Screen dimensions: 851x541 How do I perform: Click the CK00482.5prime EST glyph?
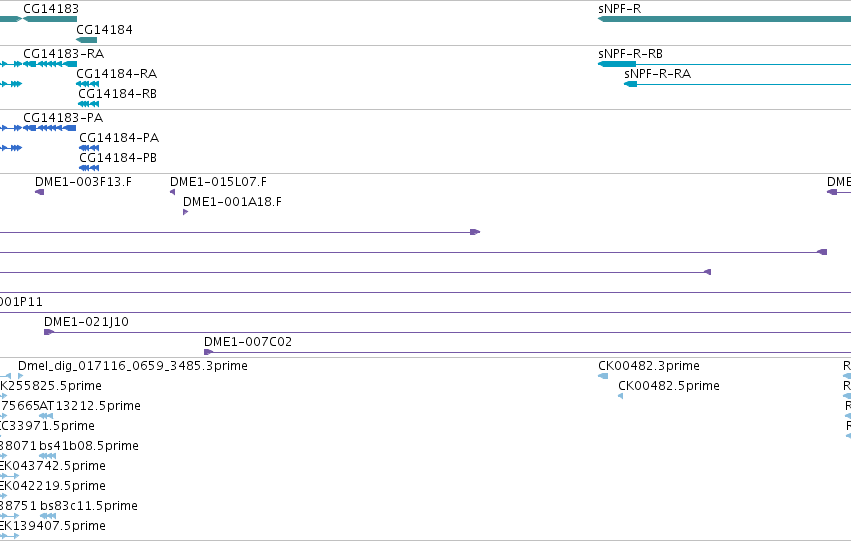click(621, 396)
